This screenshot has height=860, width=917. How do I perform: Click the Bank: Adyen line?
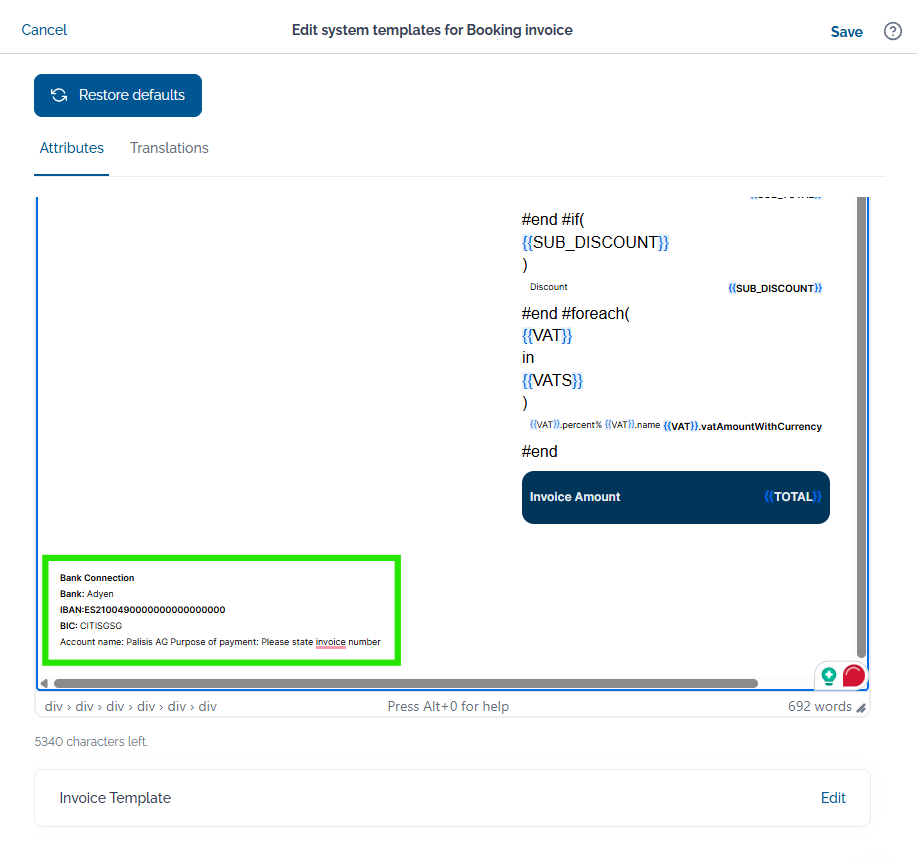pyautogui.click(x=87, y=594)
